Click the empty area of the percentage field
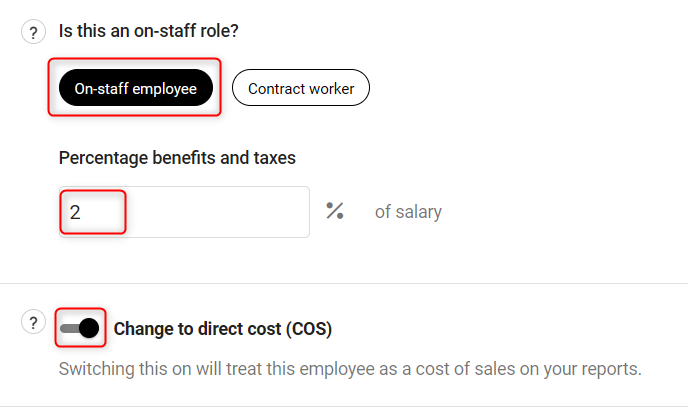Viewport: 688px width, 407px height. [217, 212]
